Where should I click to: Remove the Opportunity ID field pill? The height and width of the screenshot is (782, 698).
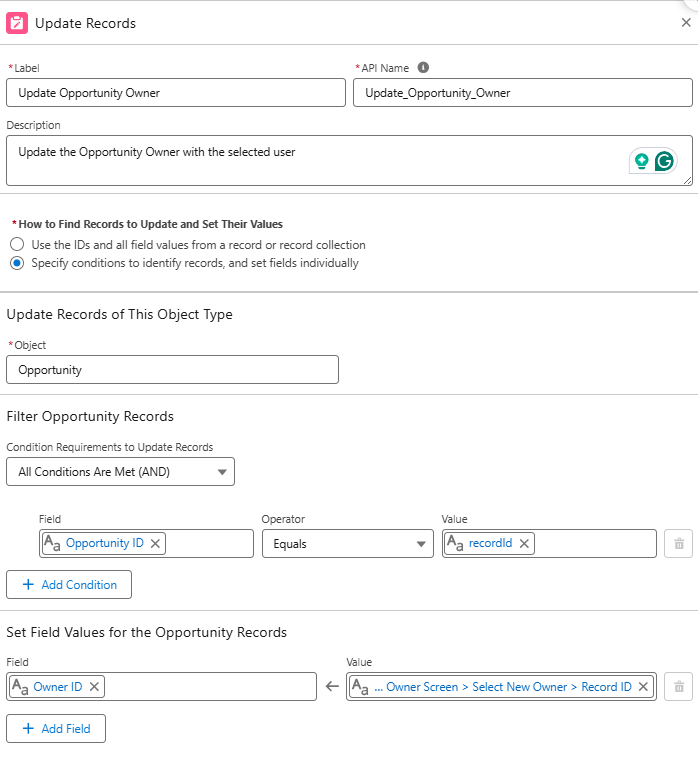point(155,544)
